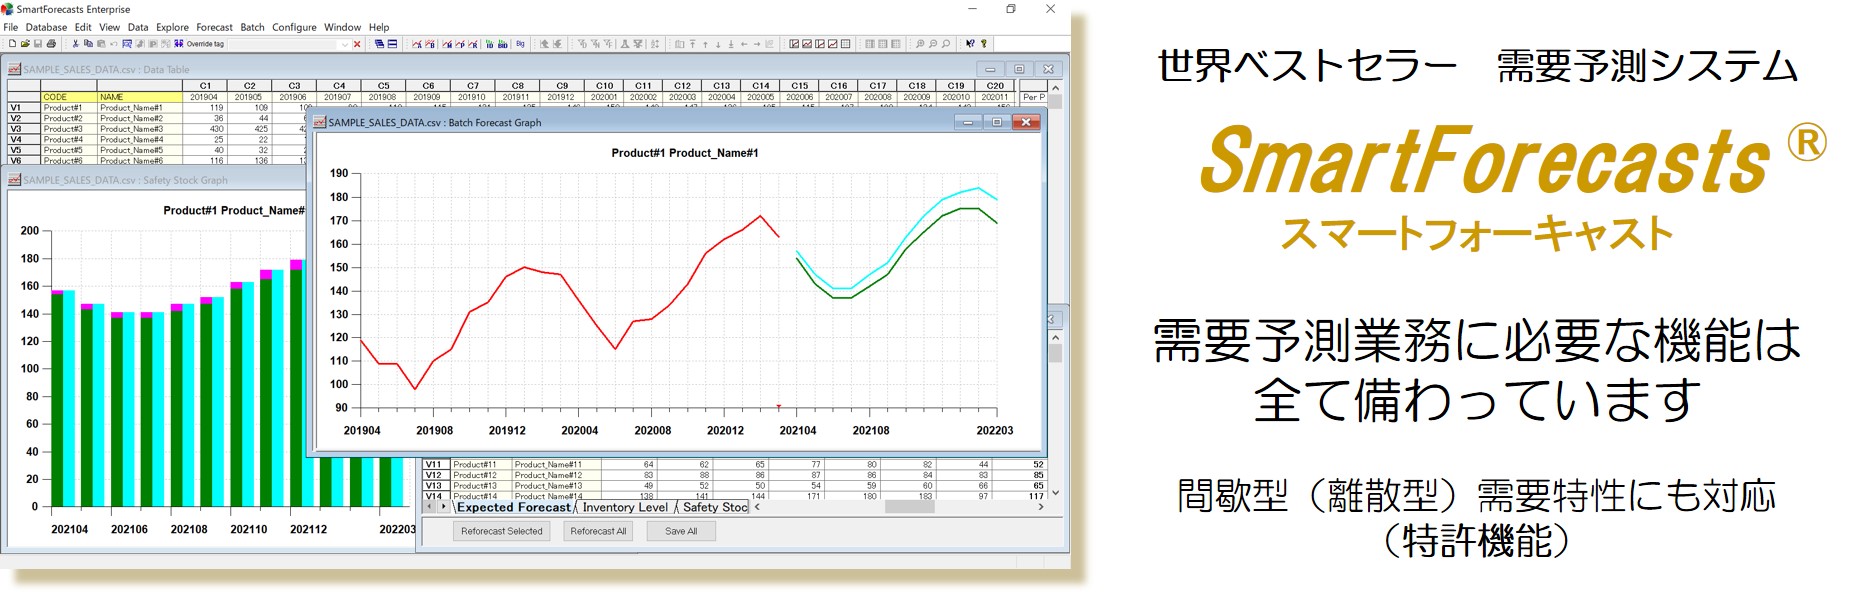
Task: Open the Override tag dropdown
Action: coord(344,44)
